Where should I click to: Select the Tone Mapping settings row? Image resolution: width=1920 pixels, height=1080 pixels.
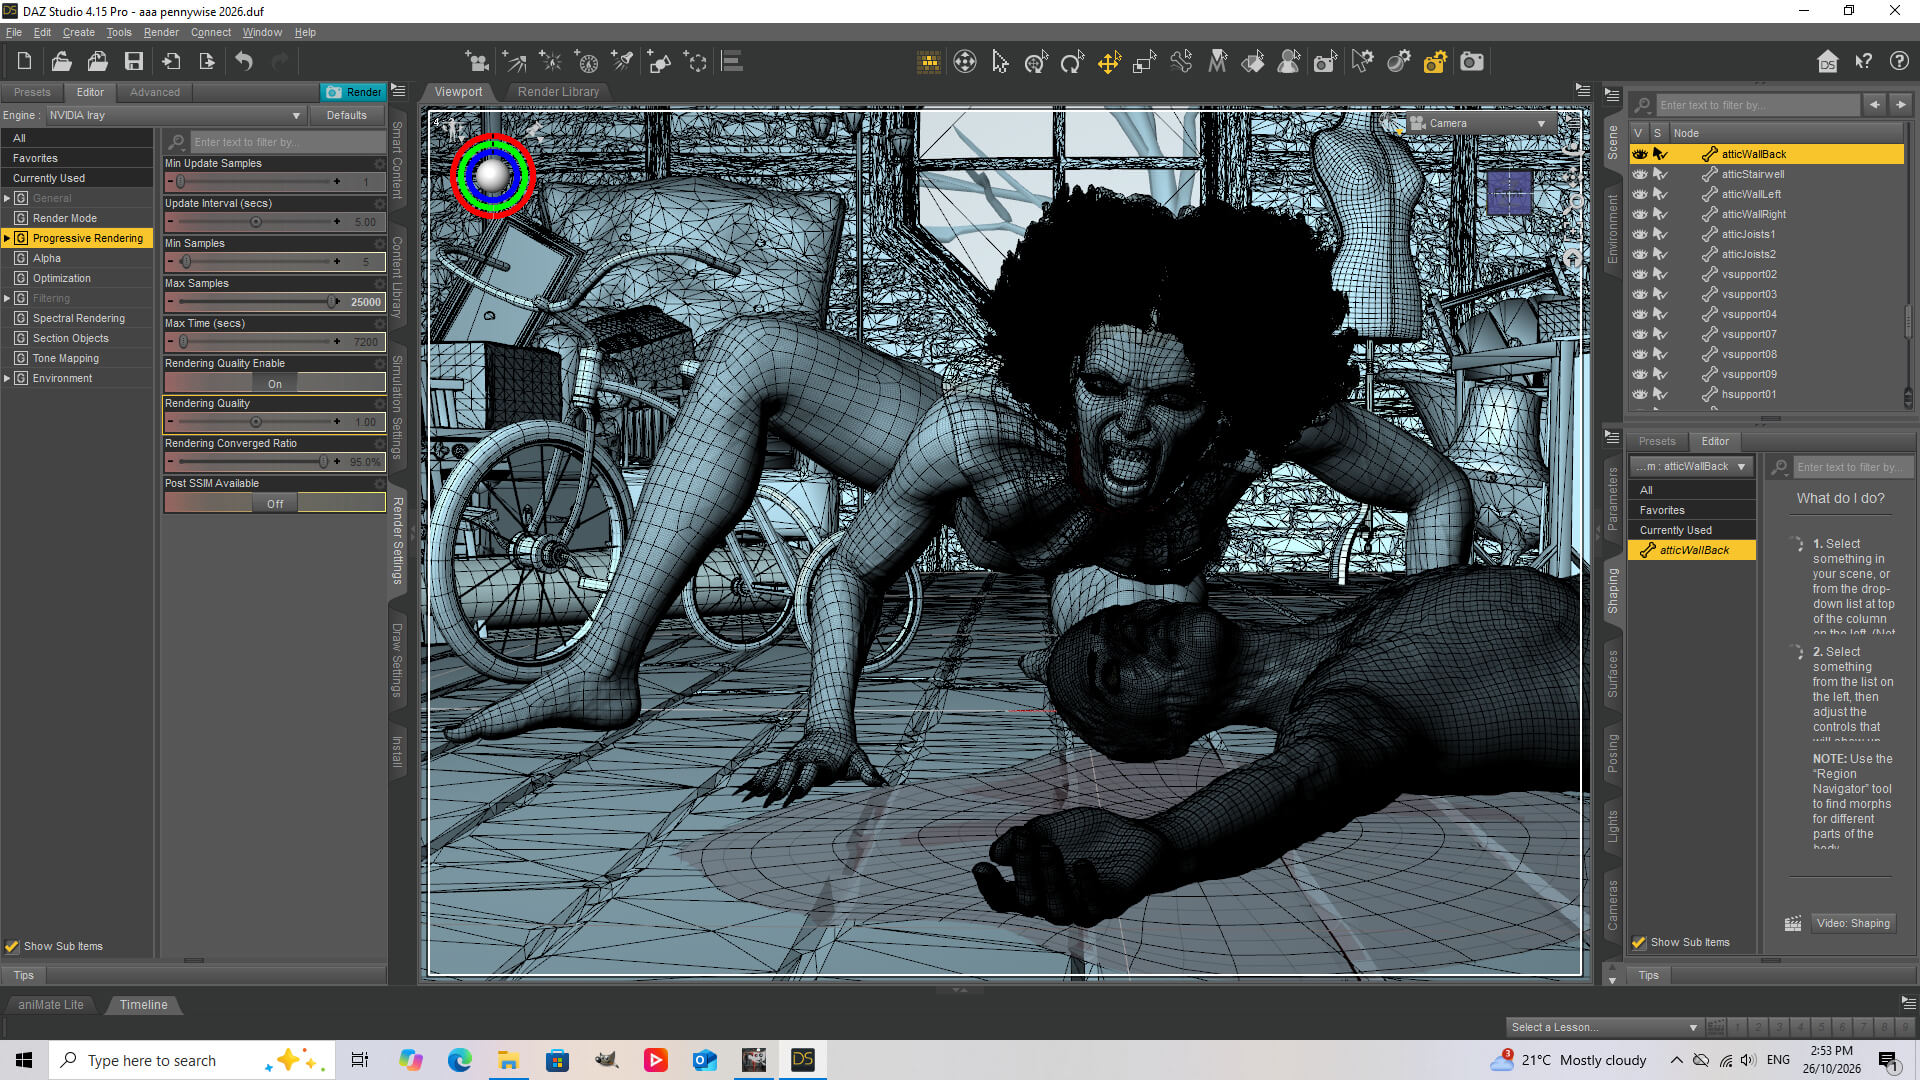(x=66, y=358)
